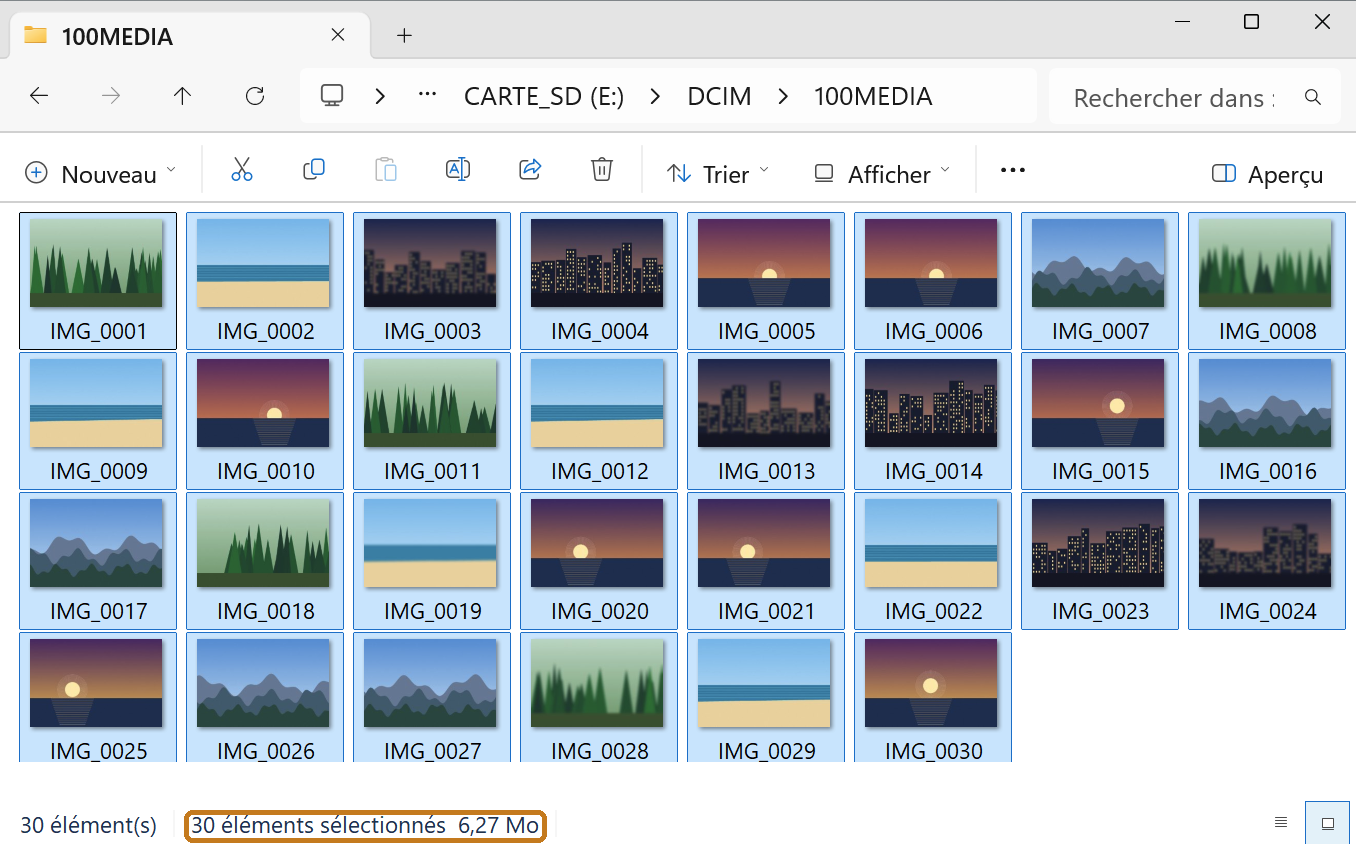
Task: Expand chevron after CARTE_SD (E:)
Action: (656, 96)
